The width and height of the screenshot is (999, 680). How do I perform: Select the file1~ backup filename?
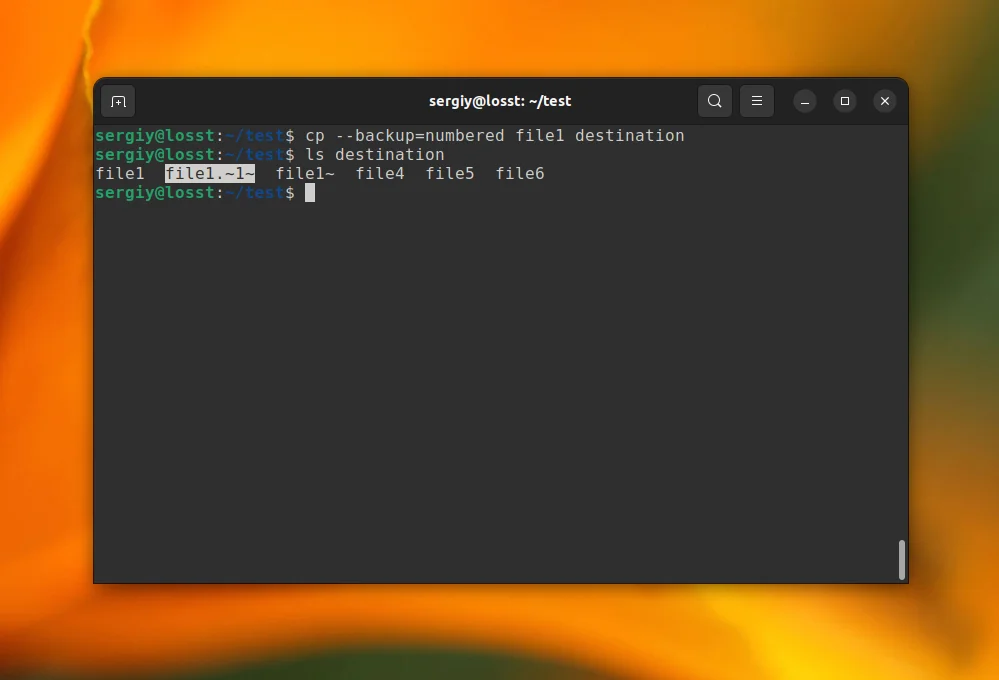[304, 173]
